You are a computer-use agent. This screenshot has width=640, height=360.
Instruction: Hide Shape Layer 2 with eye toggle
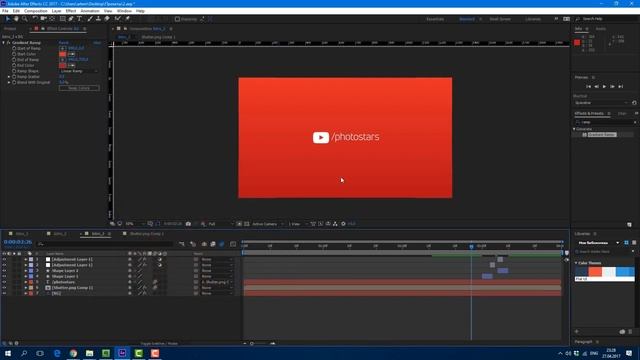click(x=4, y=271)
